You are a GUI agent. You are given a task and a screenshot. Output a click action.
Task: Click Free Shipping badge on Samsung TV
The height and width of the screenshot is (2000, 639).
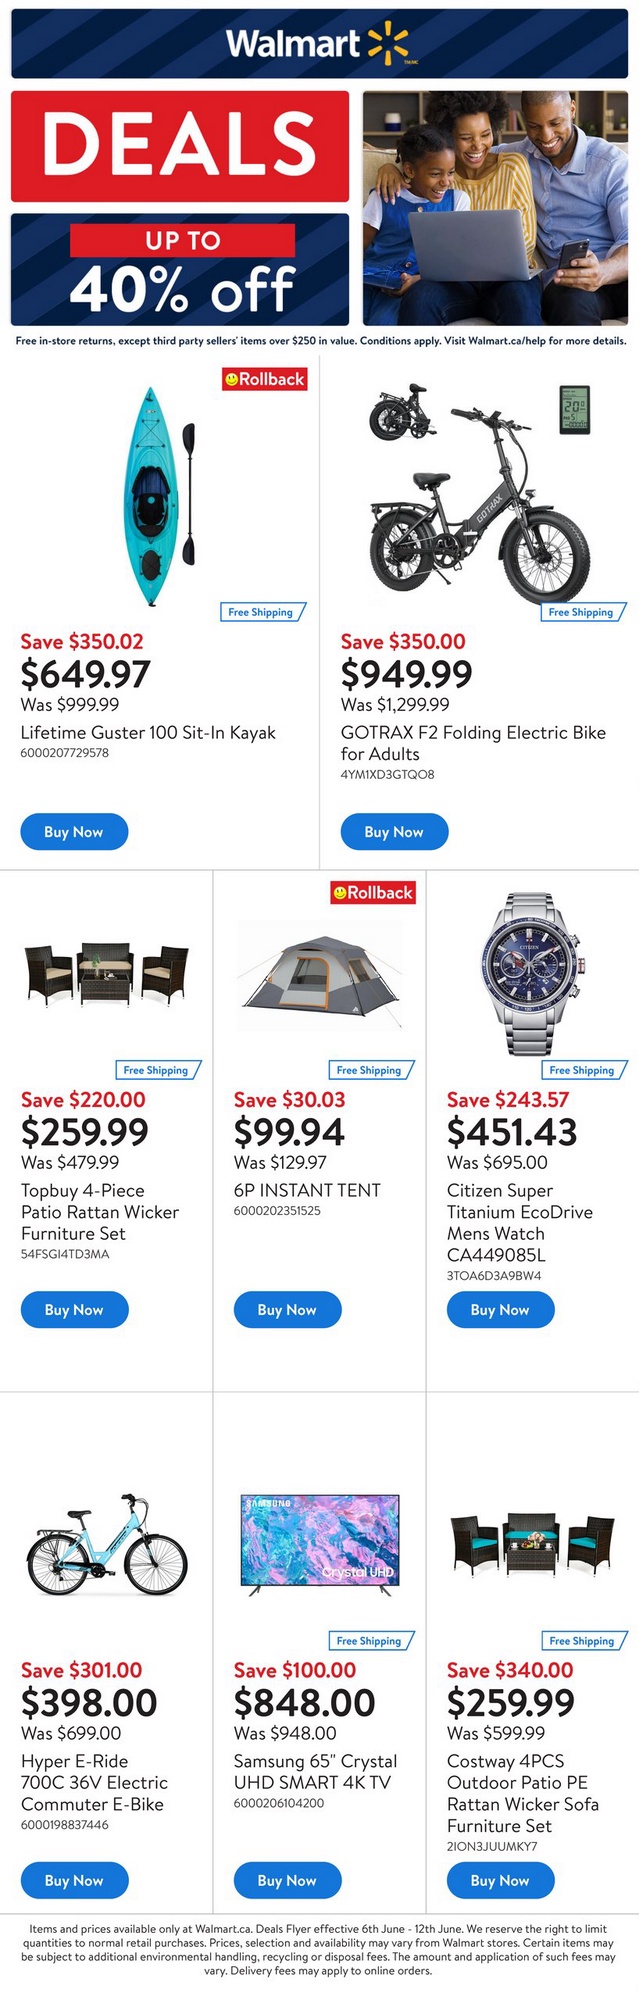[x=369, y=1641]
